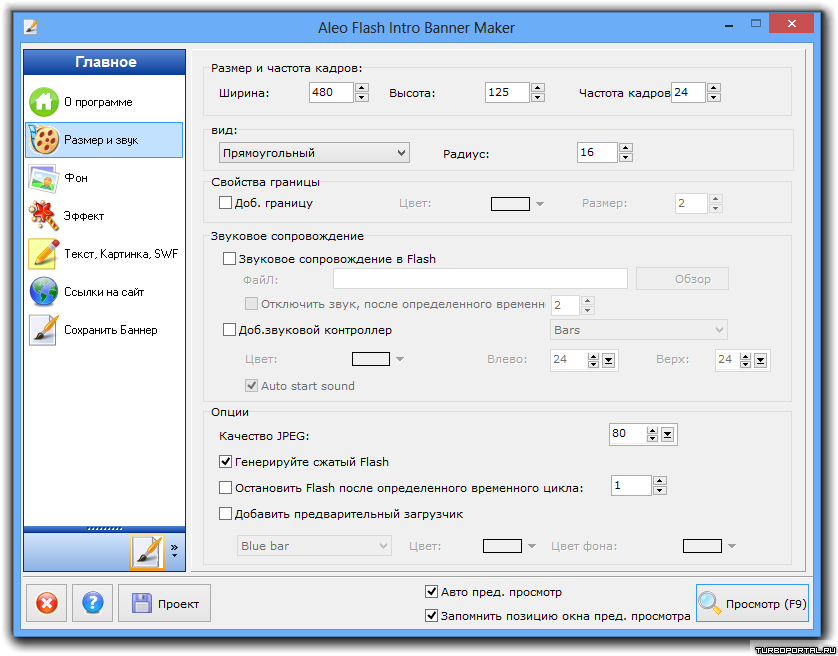Decrease the Радиус value with down arrow
Screen dimensions: 838x656
[x=626, y=158]
